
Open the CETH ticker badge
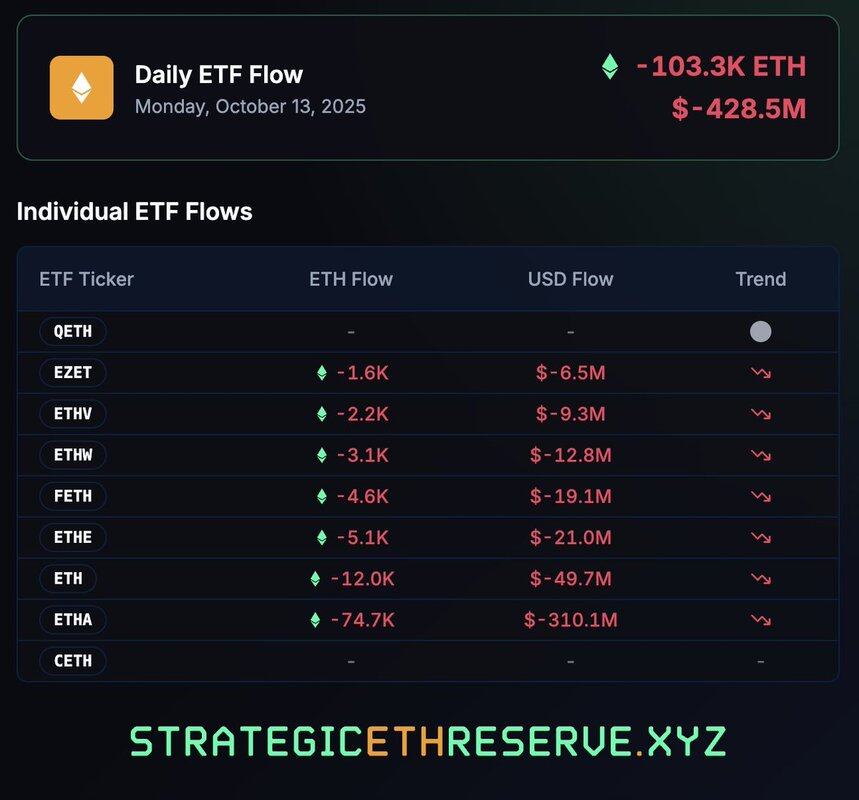tap(73, 661)
